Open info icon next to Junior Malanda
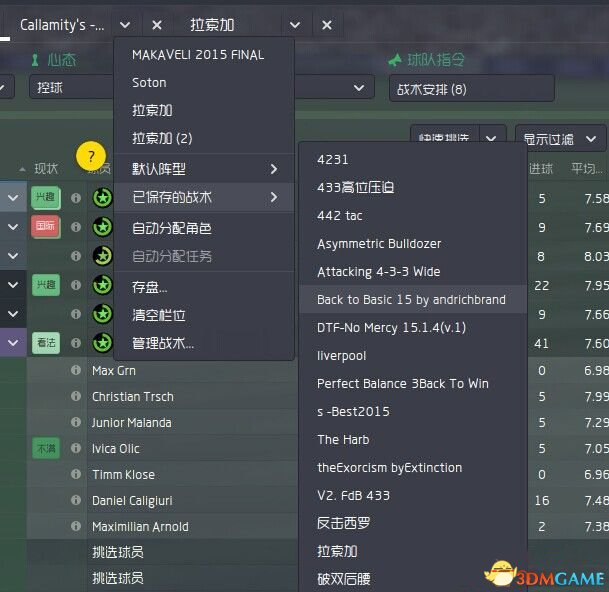609x592 pixels. coord(76,422)
